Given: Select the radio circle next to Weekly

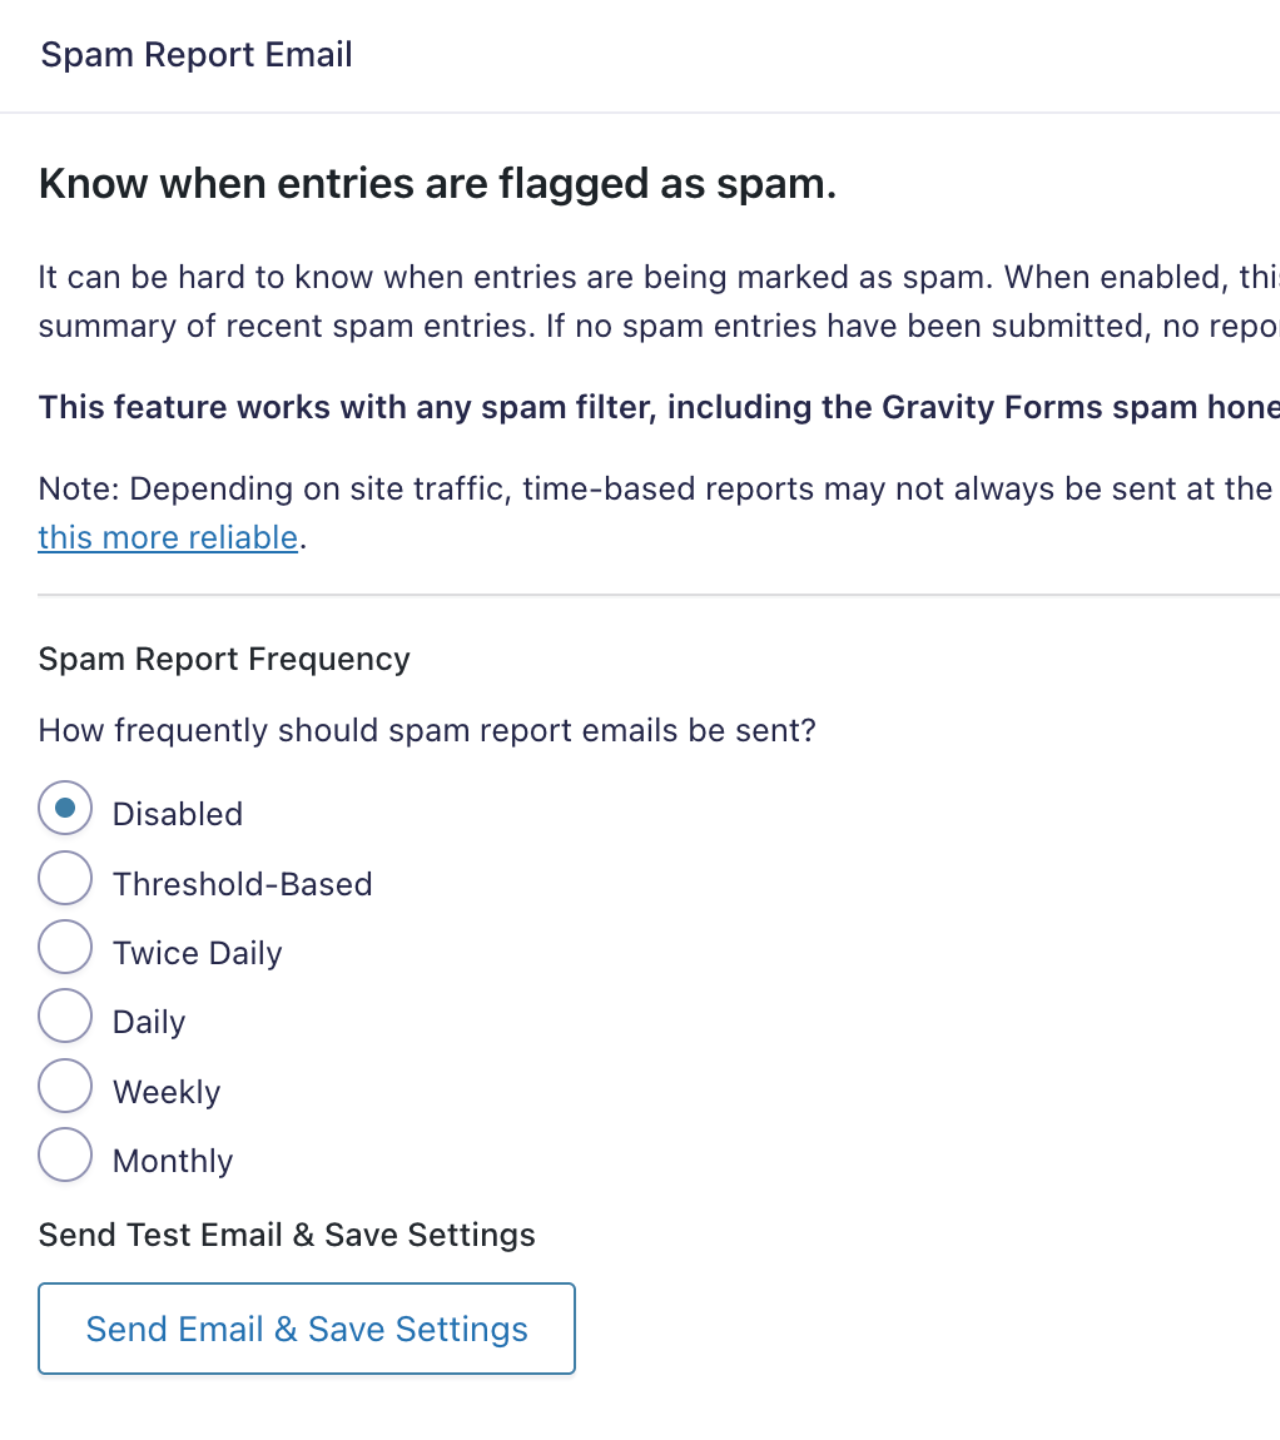Looking at the screenshot, I should tap(64, 1085).
